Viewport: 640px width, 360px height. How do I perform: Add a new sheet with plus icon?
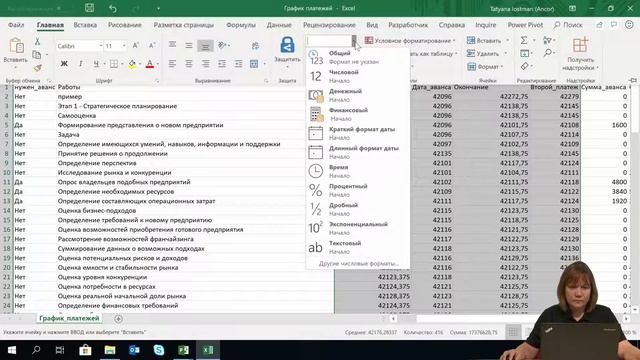coord(118,319)
